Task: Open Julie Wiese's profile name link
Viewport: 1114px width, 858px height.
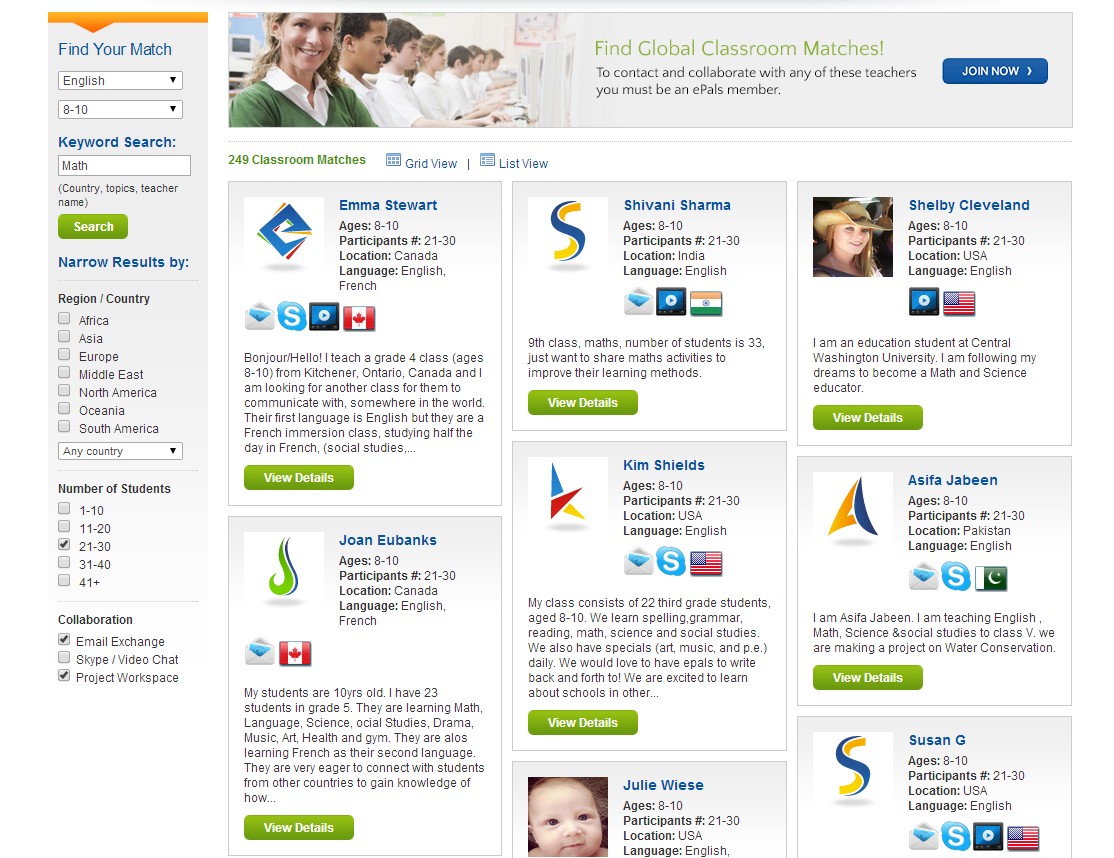Action: pos(664,785)
